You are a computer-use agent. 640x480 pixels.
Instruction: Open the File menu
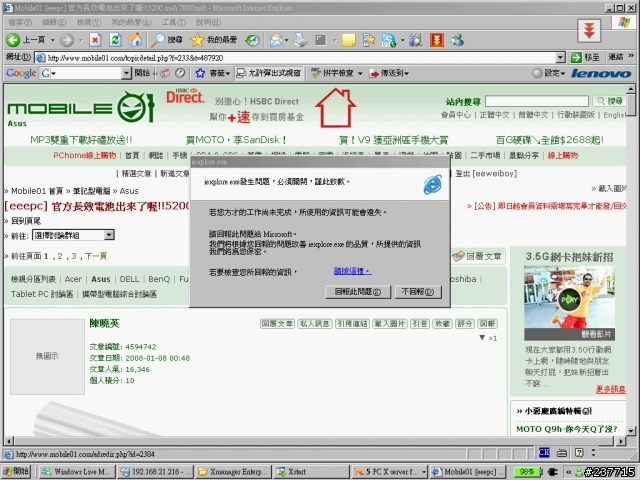(x=20, y=22)
